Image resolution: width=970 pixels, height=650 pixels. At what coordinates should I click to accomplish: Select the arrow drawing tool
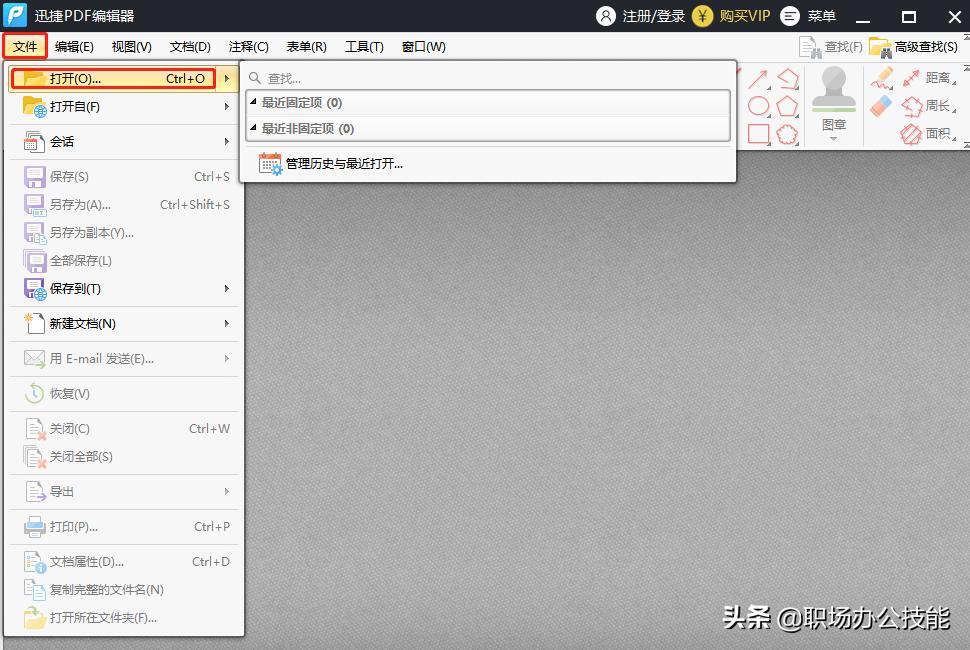click(759, 78)
